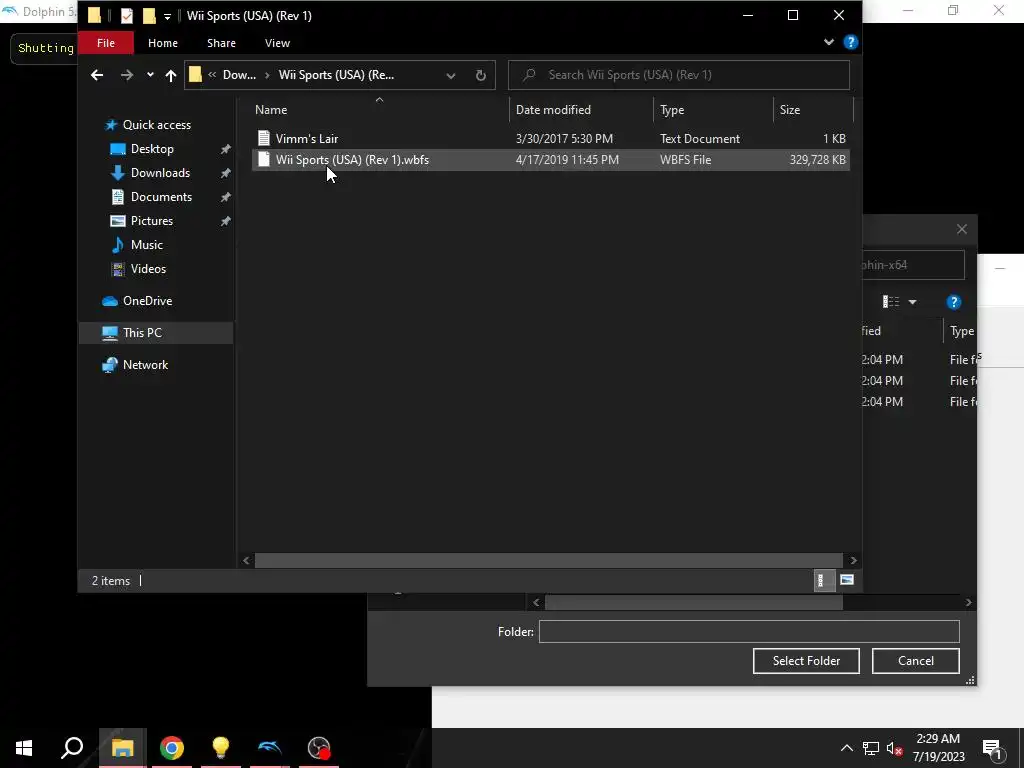The width and height of the screenshot is (1024, 768).
Task: Unpin Desktop using its pin icon
Action: (x=225, y=149)
